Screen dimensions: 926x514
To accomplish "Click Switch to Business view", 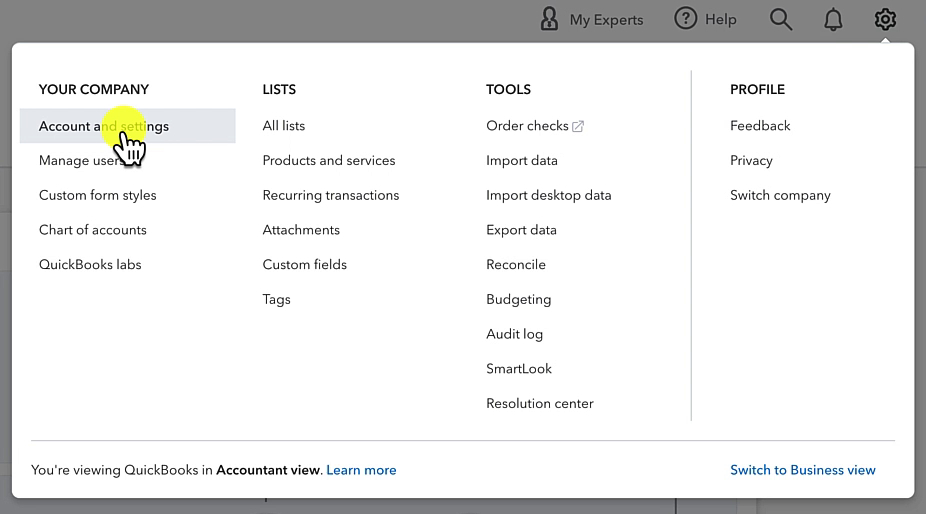I will tap(803, 470).
